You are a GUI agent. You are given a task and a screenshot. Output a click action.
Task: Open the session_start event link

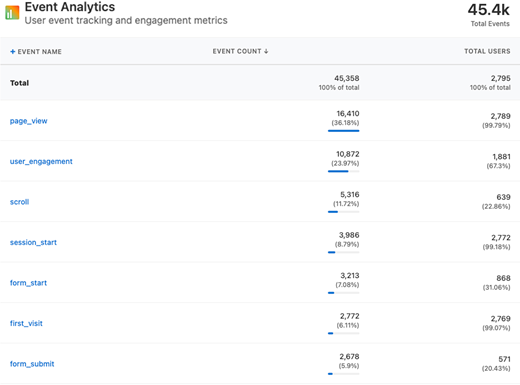pyautogui.click(x=33, y=242)
